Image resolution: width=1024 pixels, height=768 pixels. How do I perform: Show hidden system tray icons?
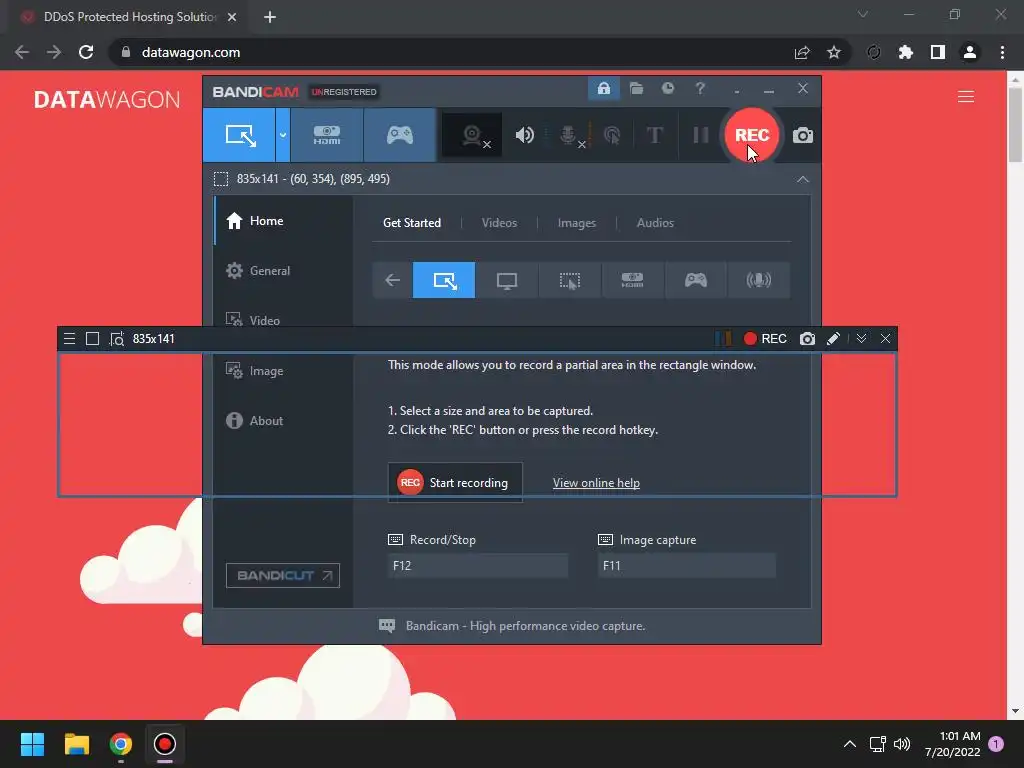(x=850, y=744)
